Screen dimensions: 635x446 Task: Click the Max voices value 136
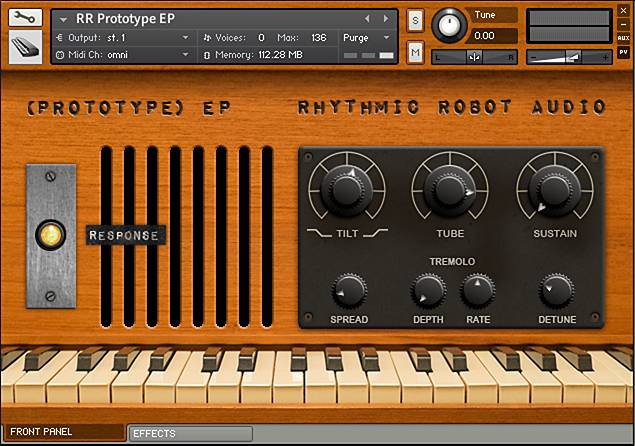coord(319,38)
